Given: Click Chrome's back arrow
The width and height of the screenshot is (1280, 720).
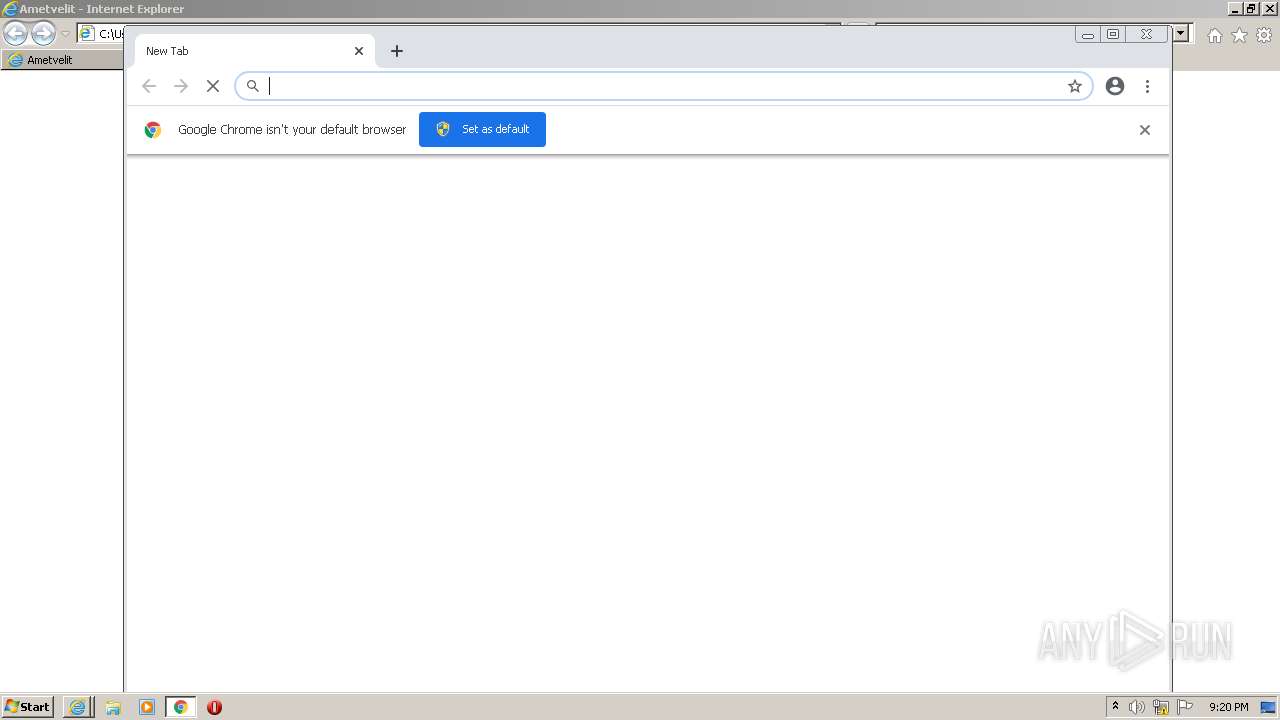Looking at the screenshot, I should click(x=149, y=86).
